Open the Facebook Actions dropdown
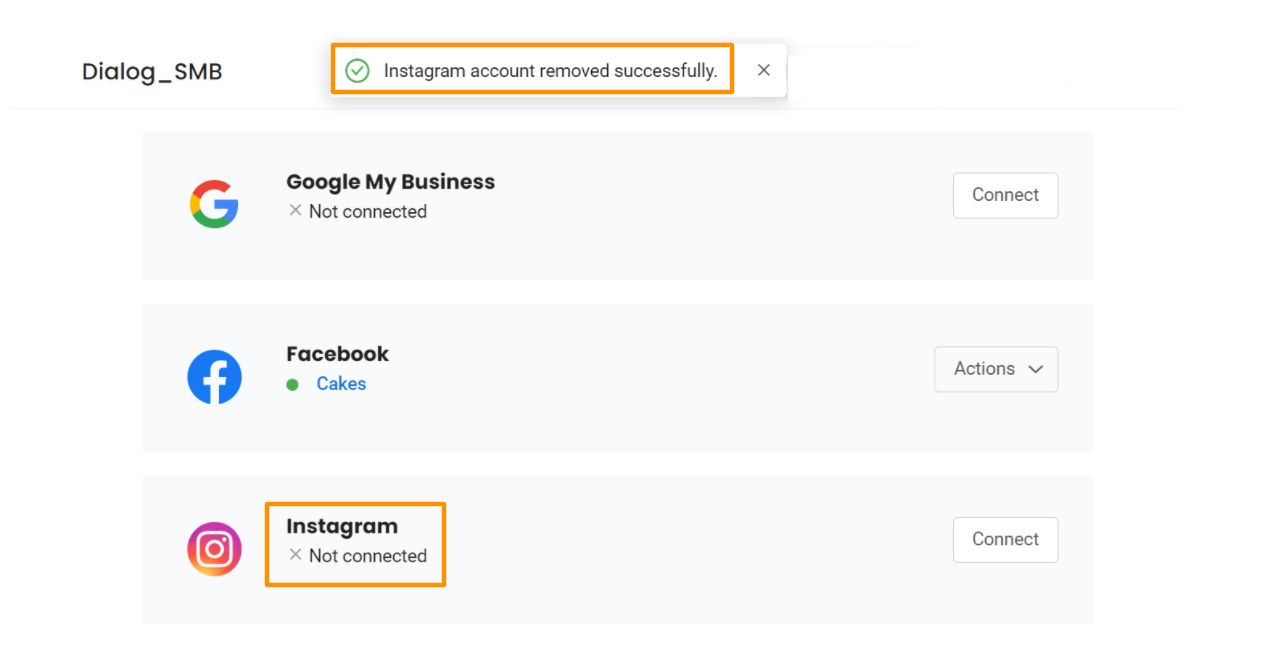This screenshot has width=1284, height=653. [x=995, y=369]
